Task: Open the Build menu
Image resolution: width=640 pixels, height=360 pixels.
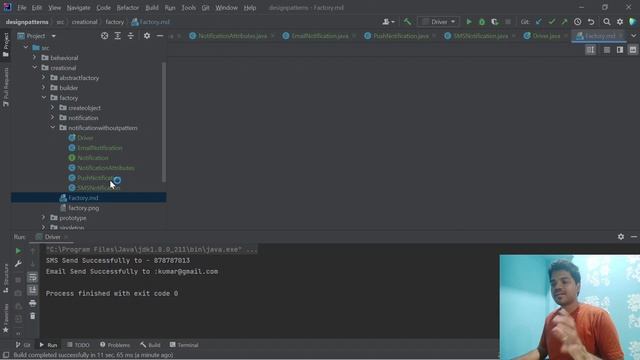Action: pos(152,8)
